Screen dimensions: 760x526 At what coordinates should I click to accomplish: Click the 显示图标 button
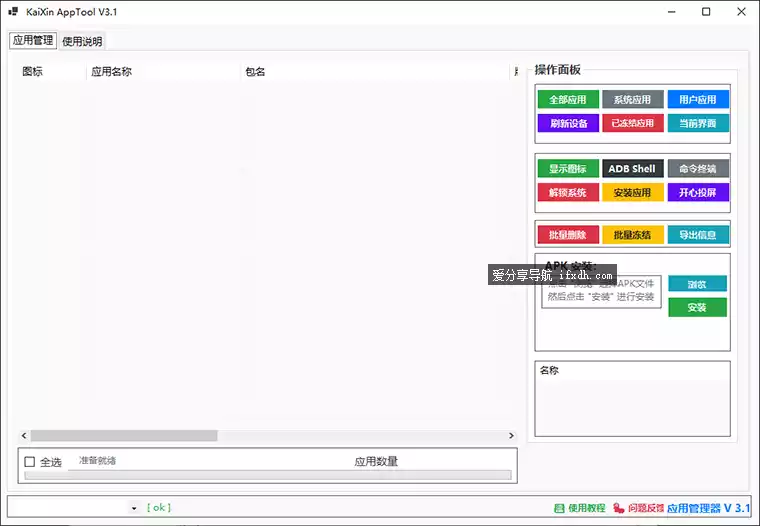coord(568,169)
